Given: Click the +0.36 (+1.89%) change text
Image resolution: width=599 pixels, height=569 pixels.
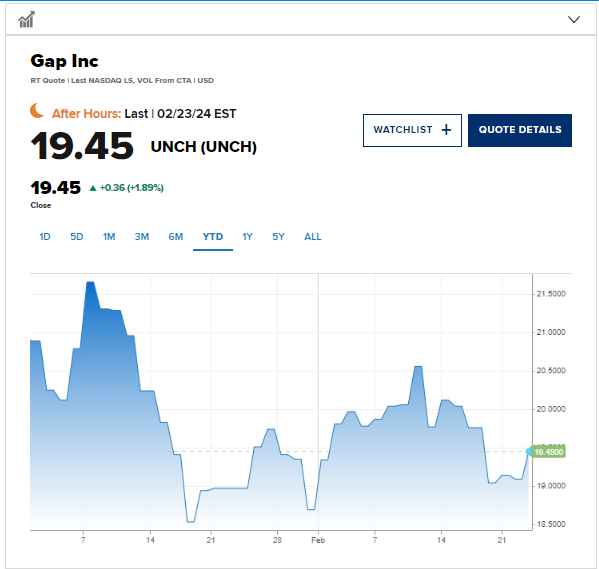Looking at the screenshot, I should pos(131,188).
